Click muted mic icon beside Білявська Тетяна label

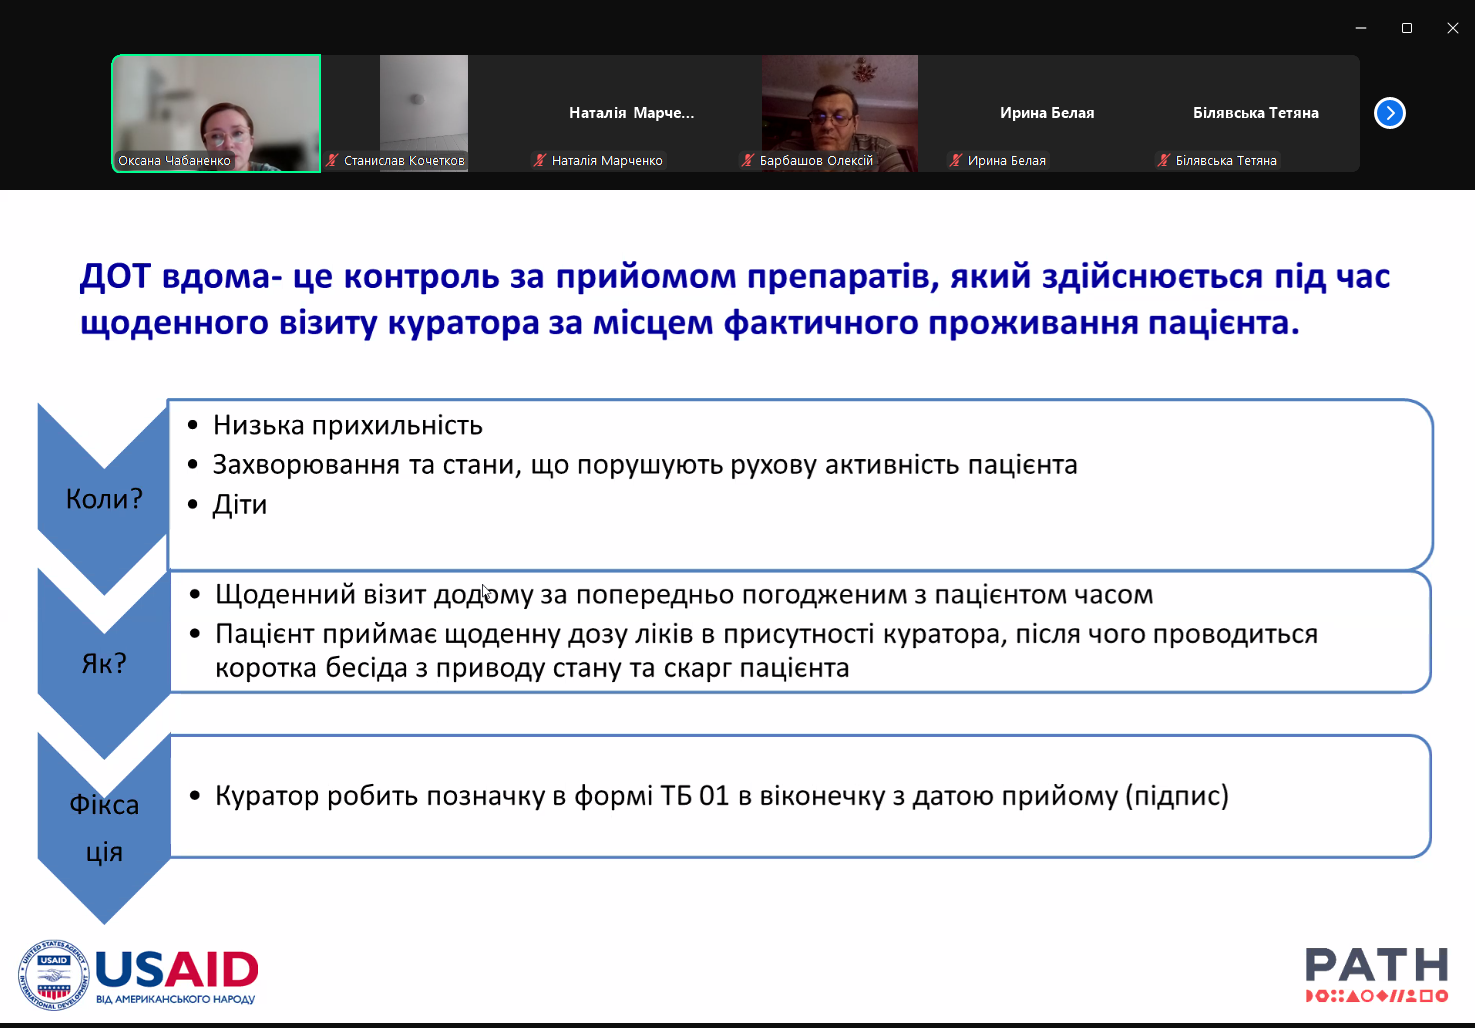click(x=1164, y=160)
